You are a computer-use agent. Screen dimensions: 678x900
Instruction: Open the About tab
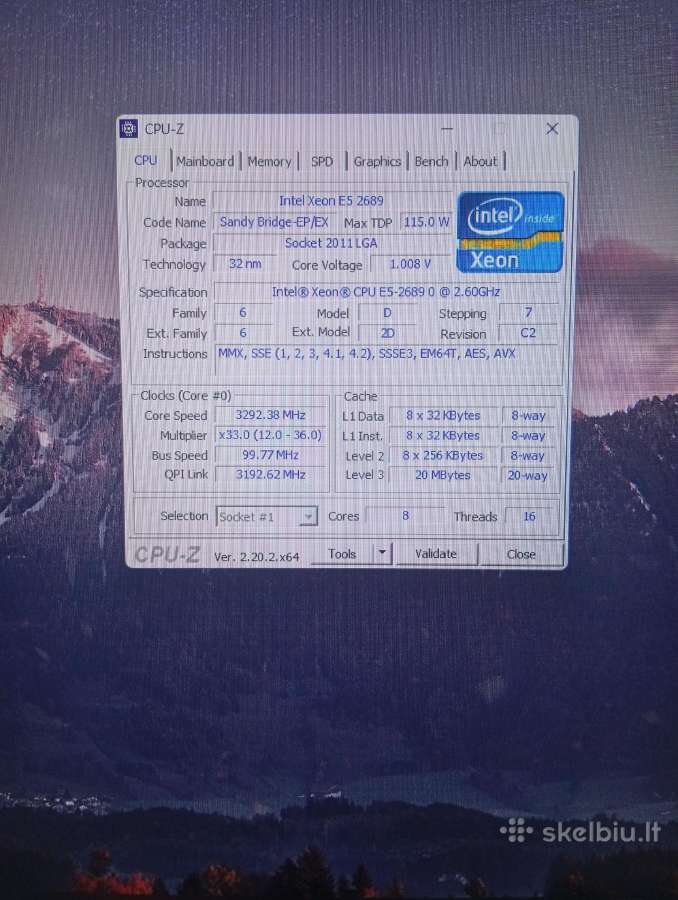coord(480,162)
